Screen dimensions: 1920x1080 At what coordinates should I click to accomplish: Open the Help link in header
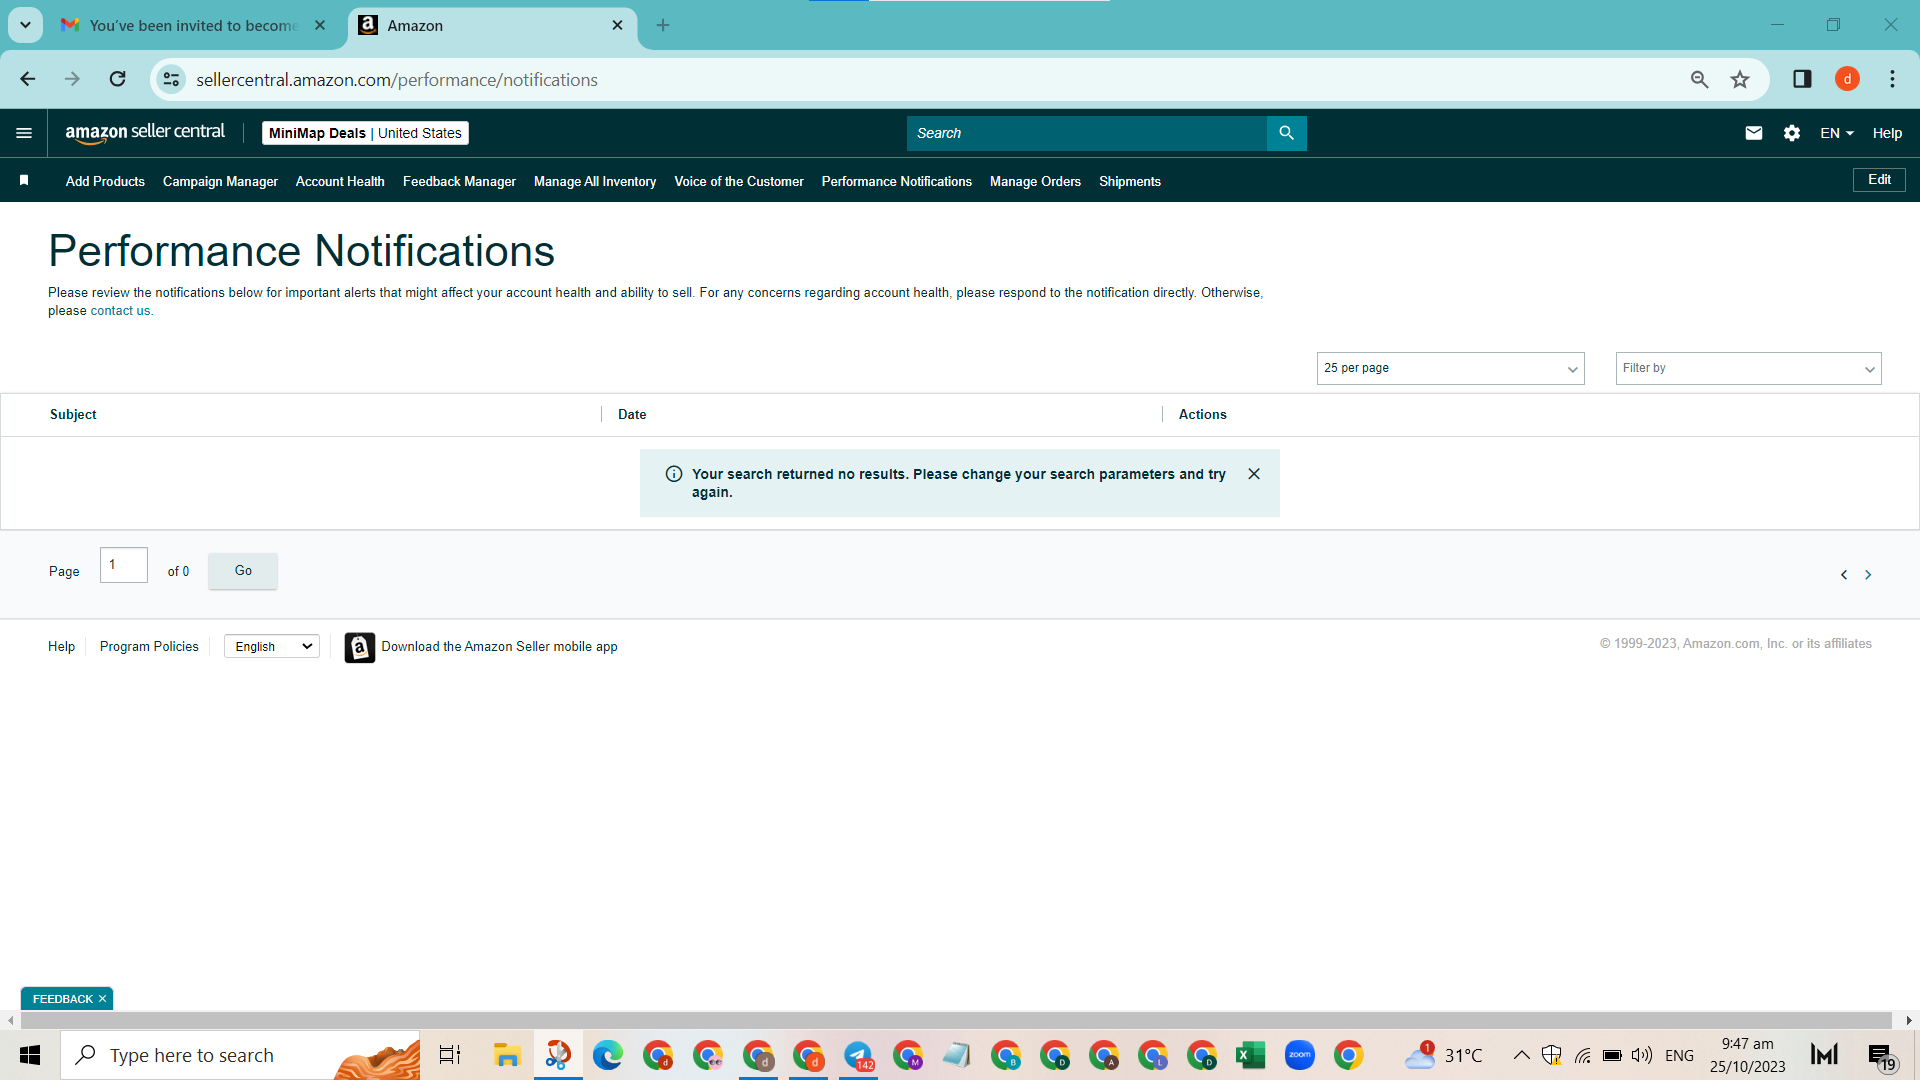(x=1887, y=133)
